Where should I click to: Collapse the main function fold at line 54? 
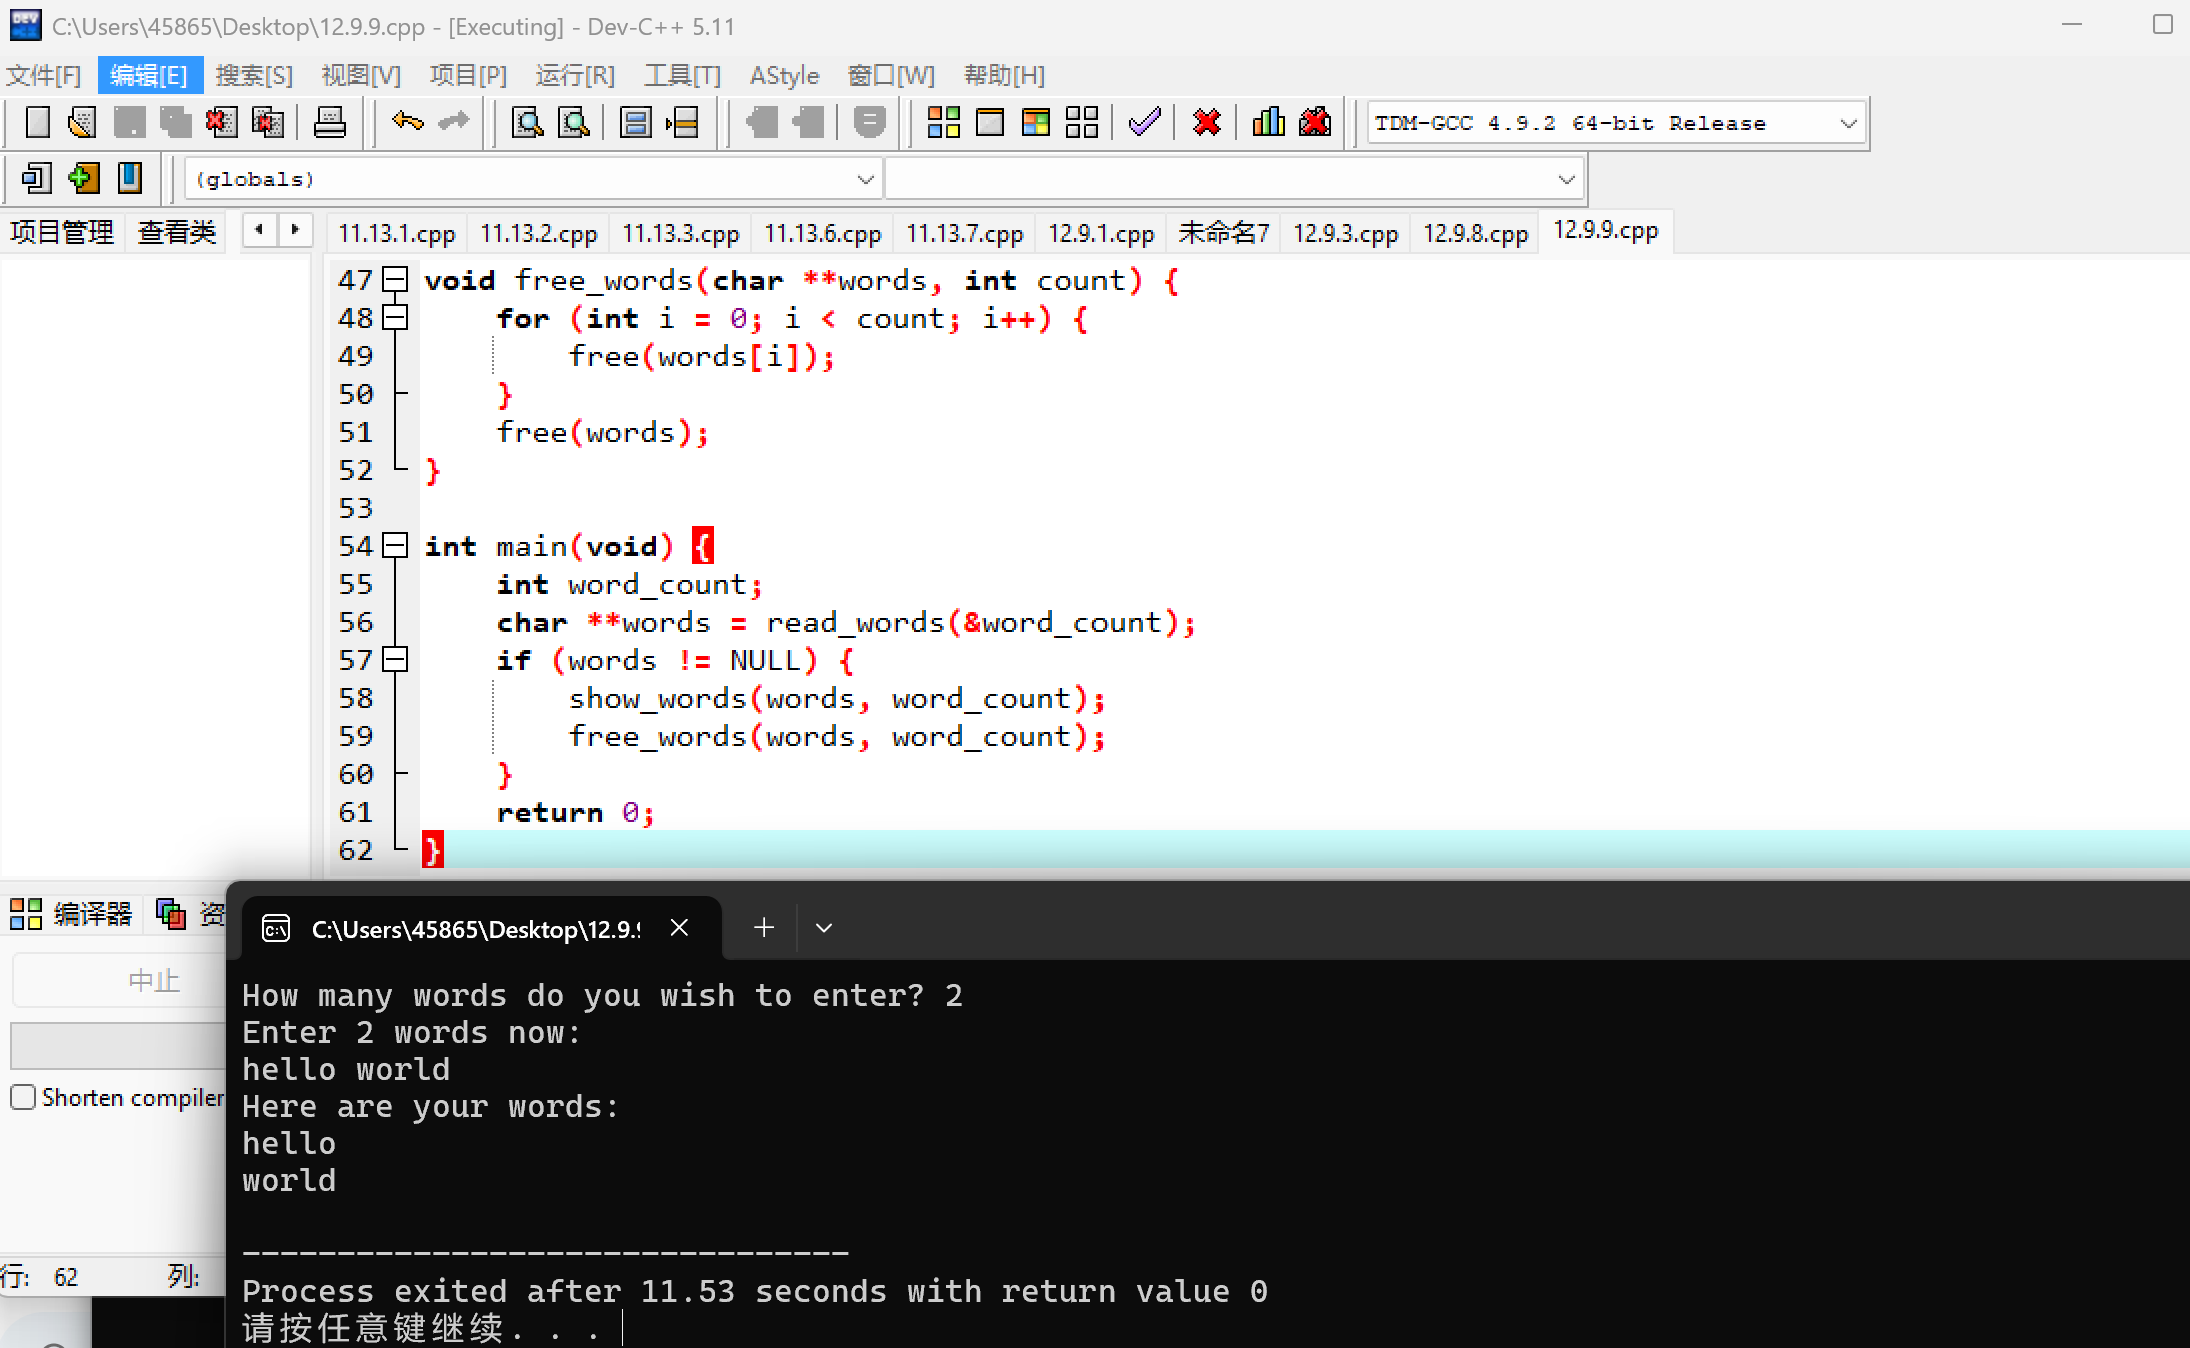coord(396,546)
